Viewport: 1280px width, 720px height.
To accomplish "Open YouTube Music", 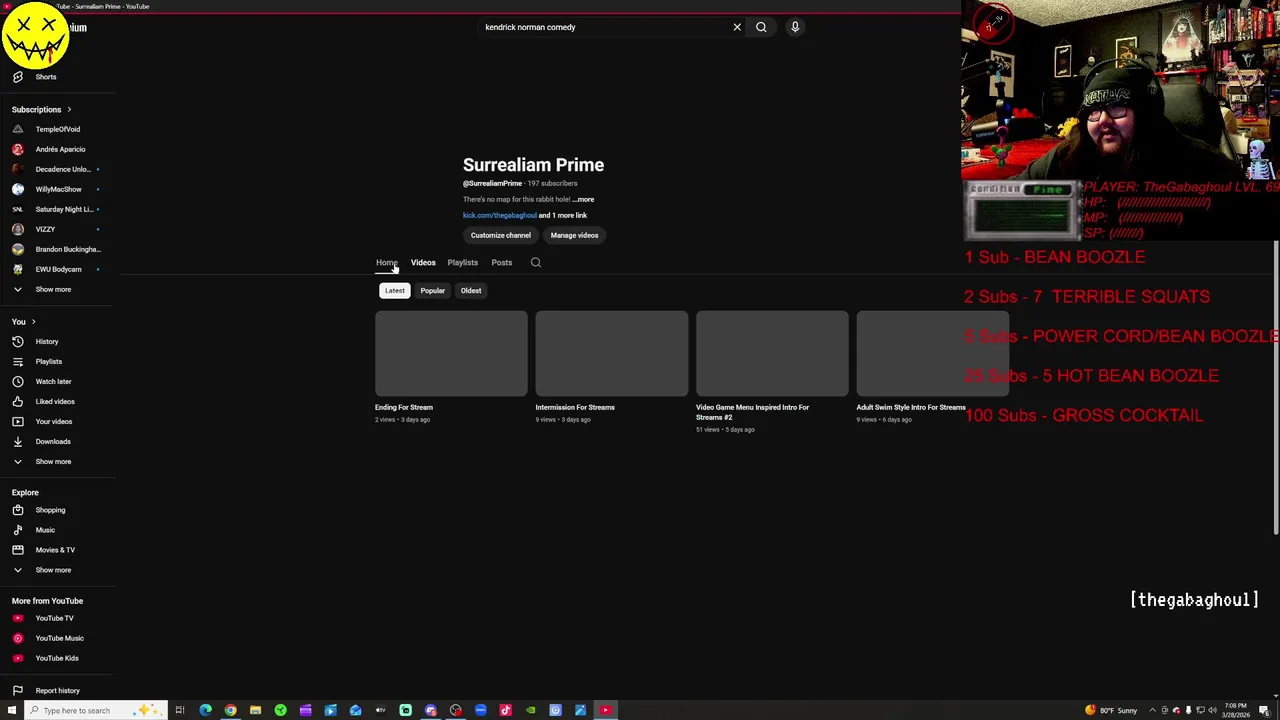I will pos(59,638).
